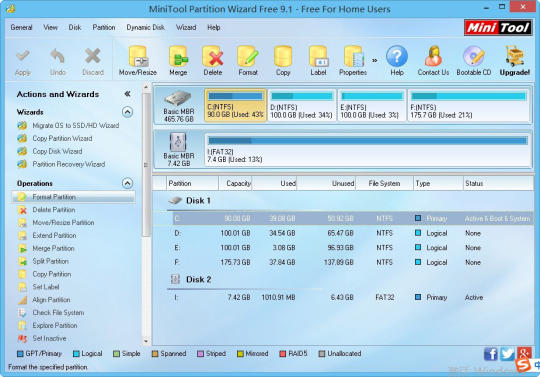Image resolution: width=540 pixels, height=377 pixels.
Task: Choose Move/Resize Partition in Operations
Action: point(63,223)
